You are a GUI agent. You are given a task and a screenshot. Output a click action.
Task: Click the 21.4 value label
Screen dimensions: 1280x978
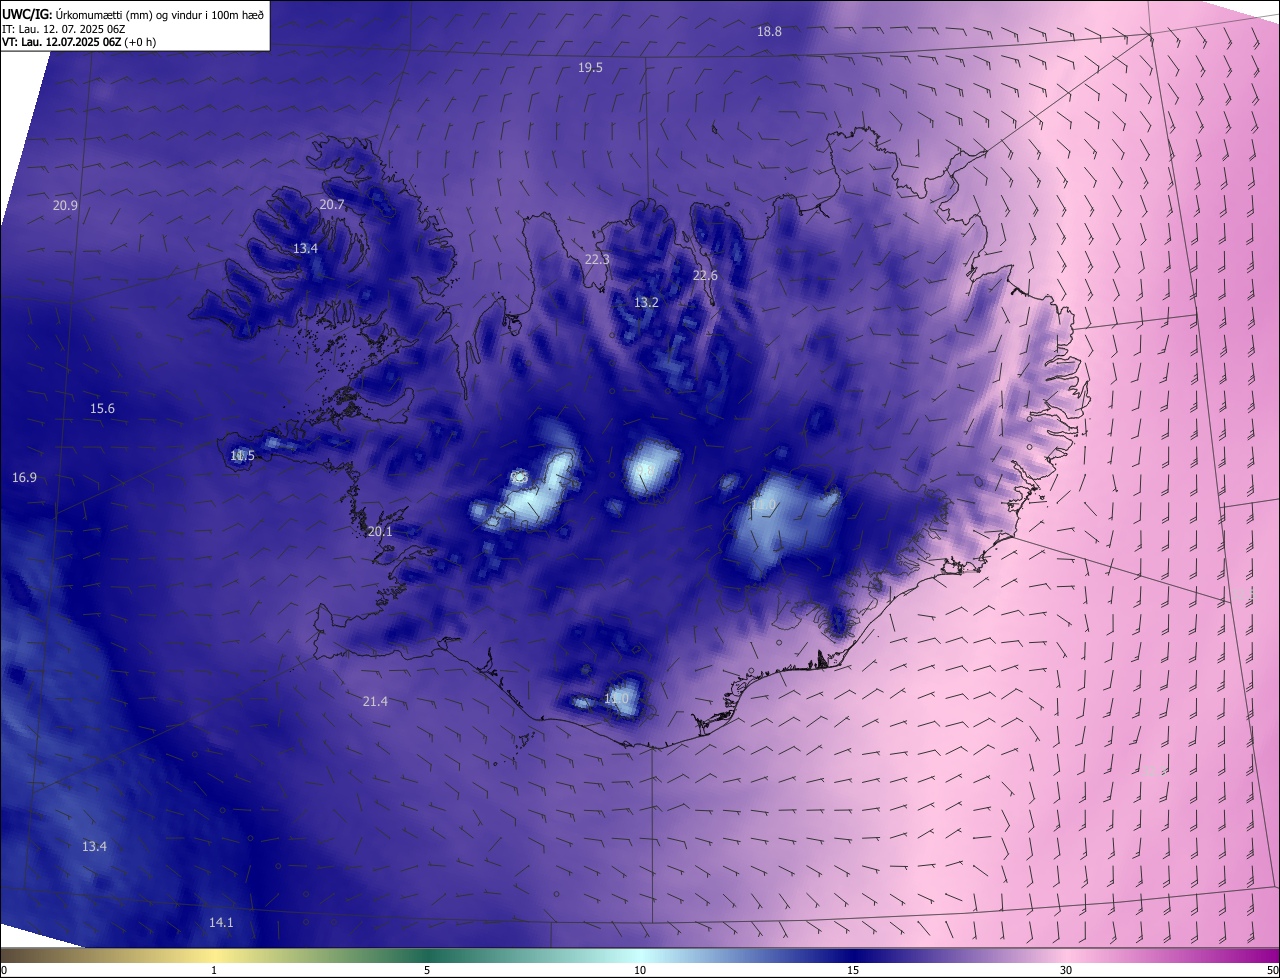[x=375, y=702]
